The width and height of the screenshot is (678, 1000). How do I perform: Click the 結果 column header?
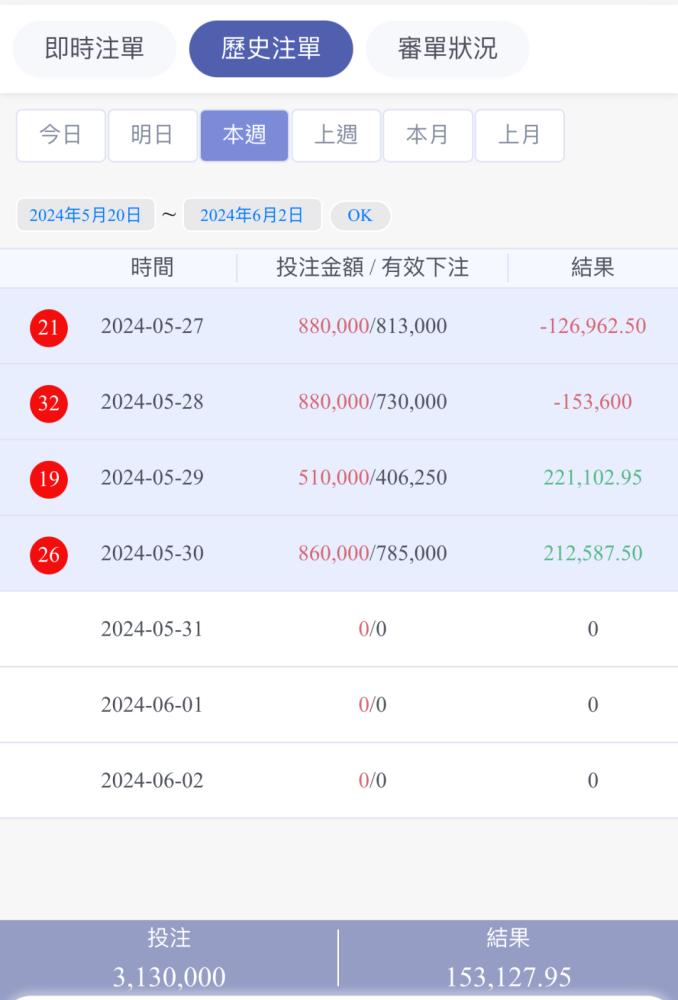tap(593, 267)
